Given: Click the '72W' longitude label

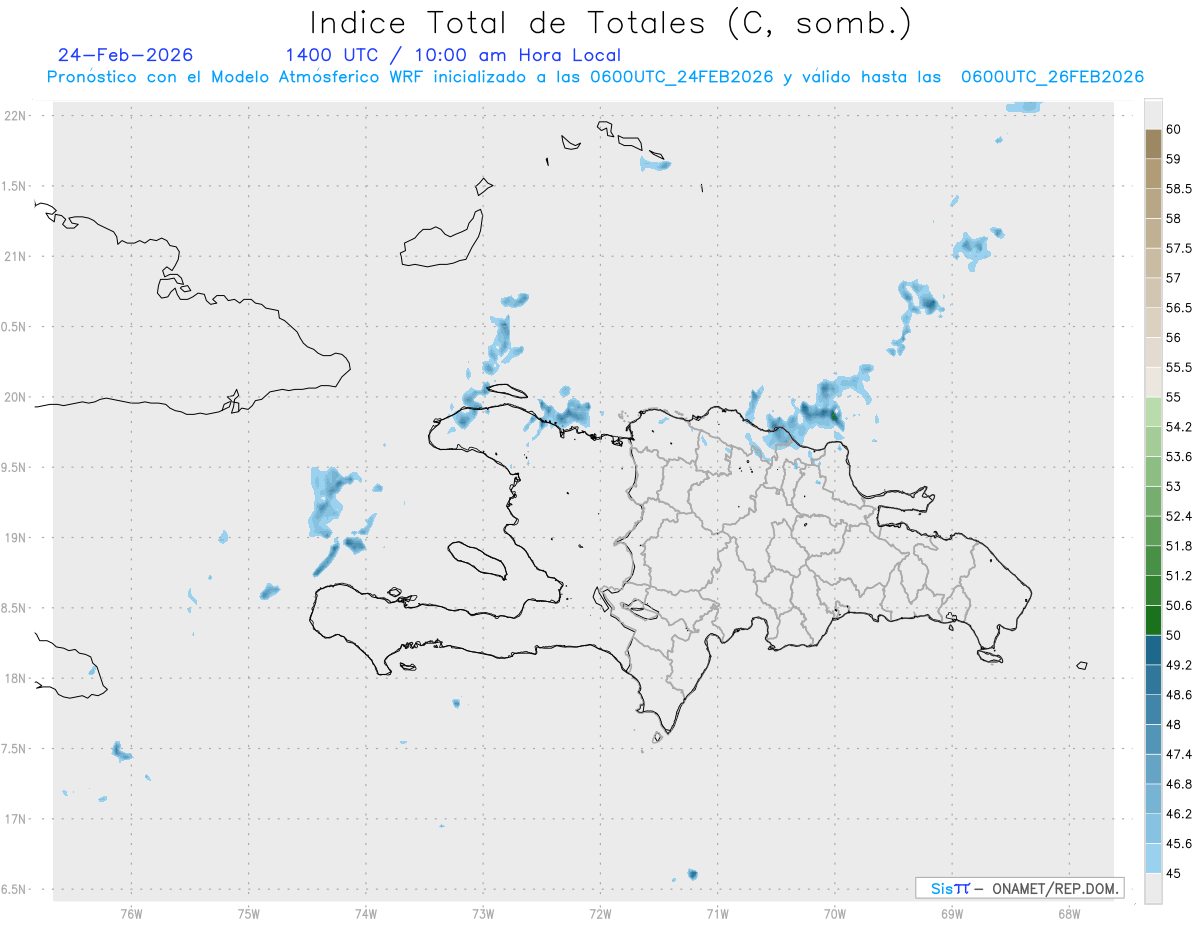Looking at the screenshot, I should point(601,914).
